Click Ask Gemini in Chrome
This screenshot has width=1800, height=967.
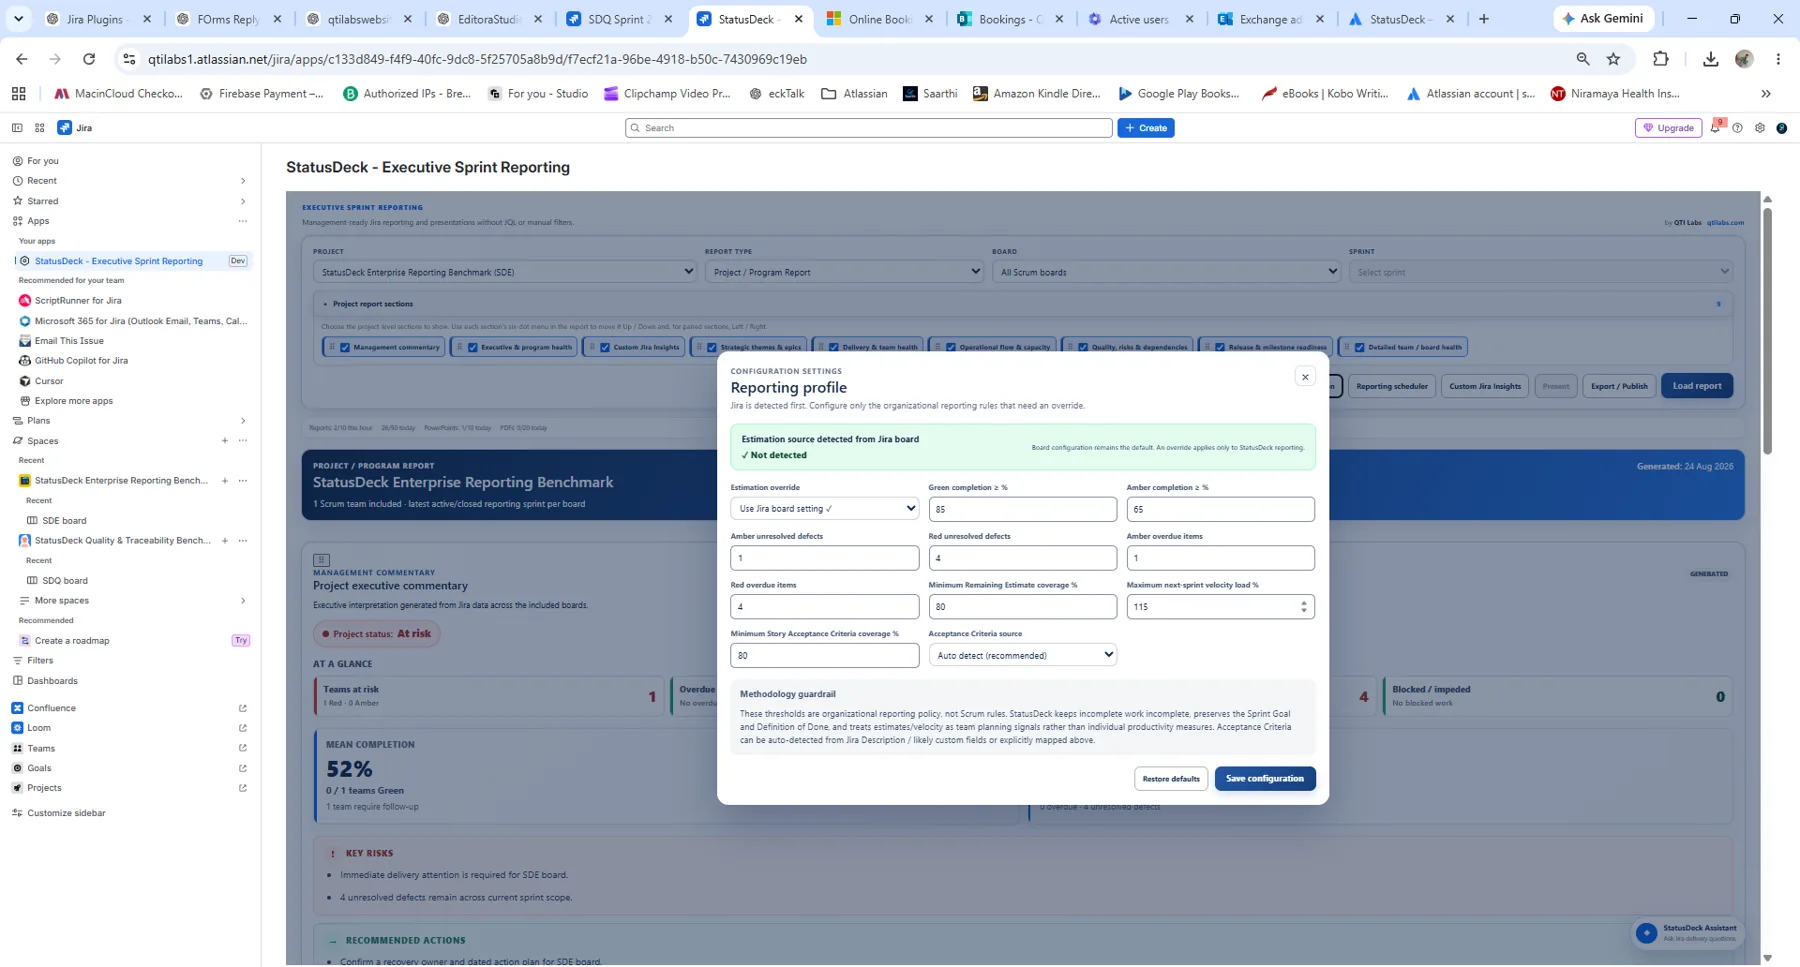tap(1602, 18)
